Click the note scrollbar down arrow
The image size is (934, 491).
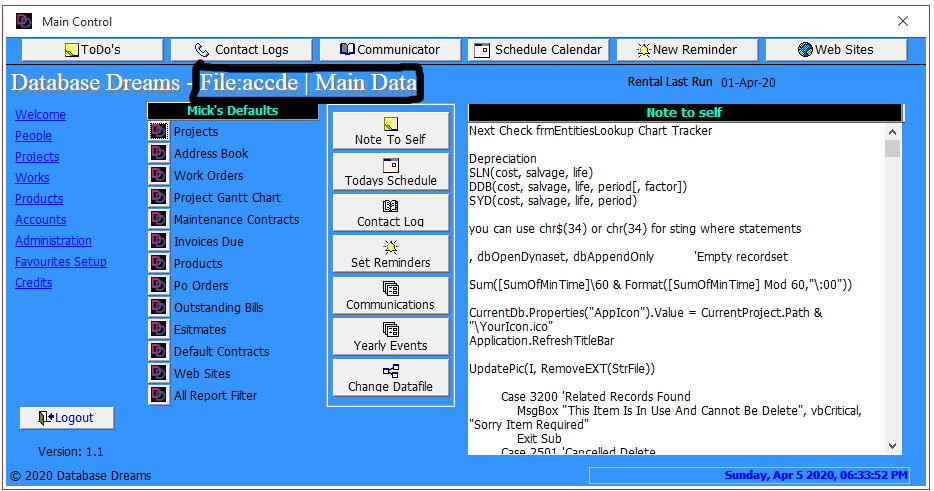pos(892,446)
